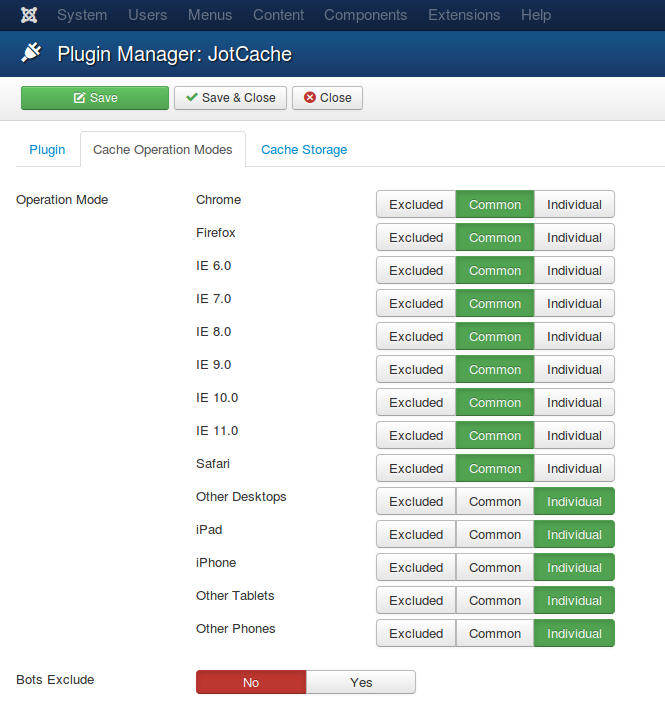Viewport: 665px width, 717px height.
Task: Open the System menu
Action: point(82,15)
